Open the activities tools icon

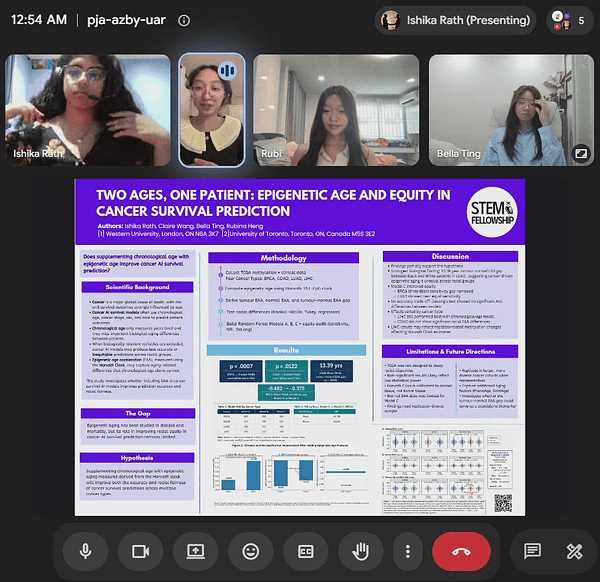574,551
